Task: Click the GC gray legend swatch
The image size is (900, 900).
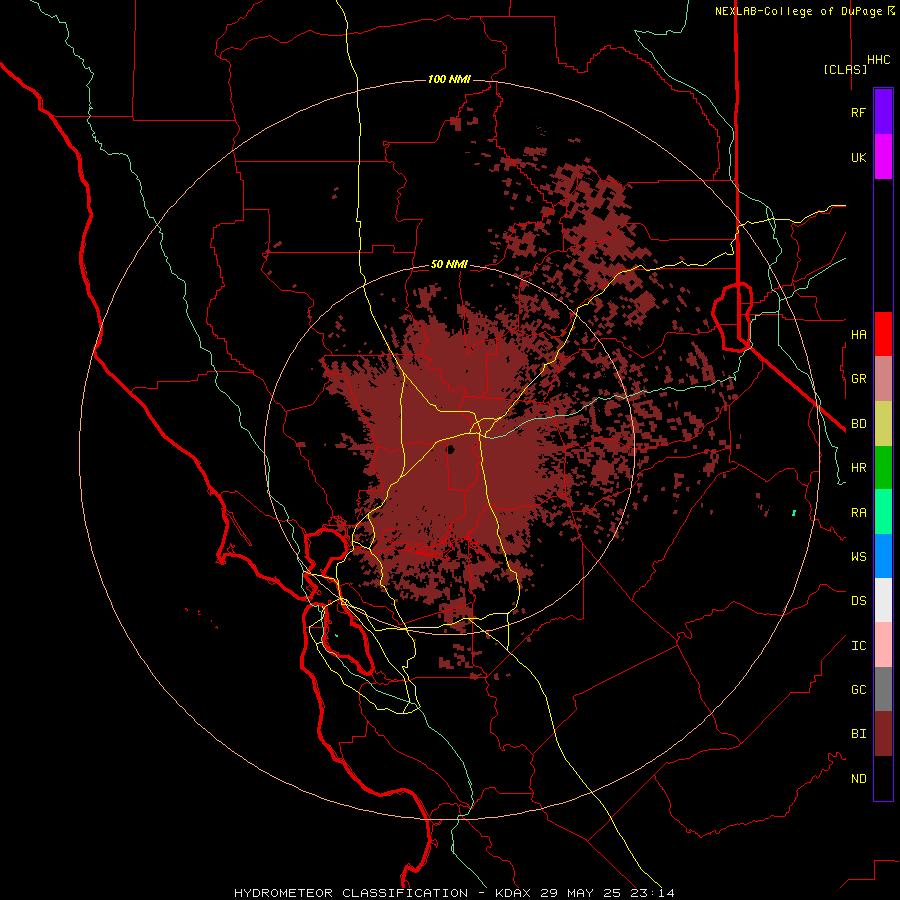Action: 883,689
